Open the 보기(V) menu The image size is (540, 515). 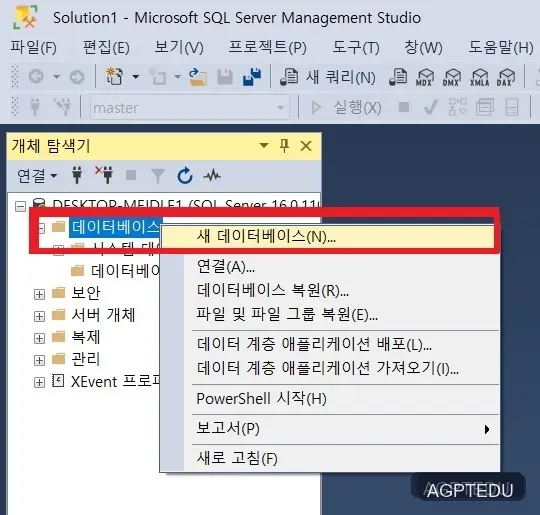[x=179, y=47]
